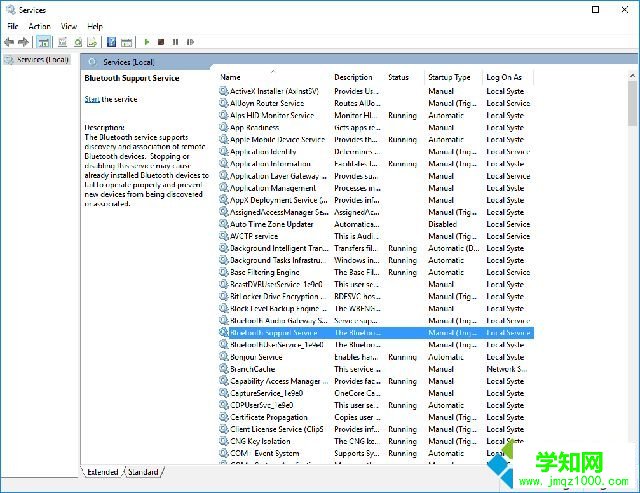640x493 pixels.
Task: Click the gear icon of Application Information
Action: point(224,163)
